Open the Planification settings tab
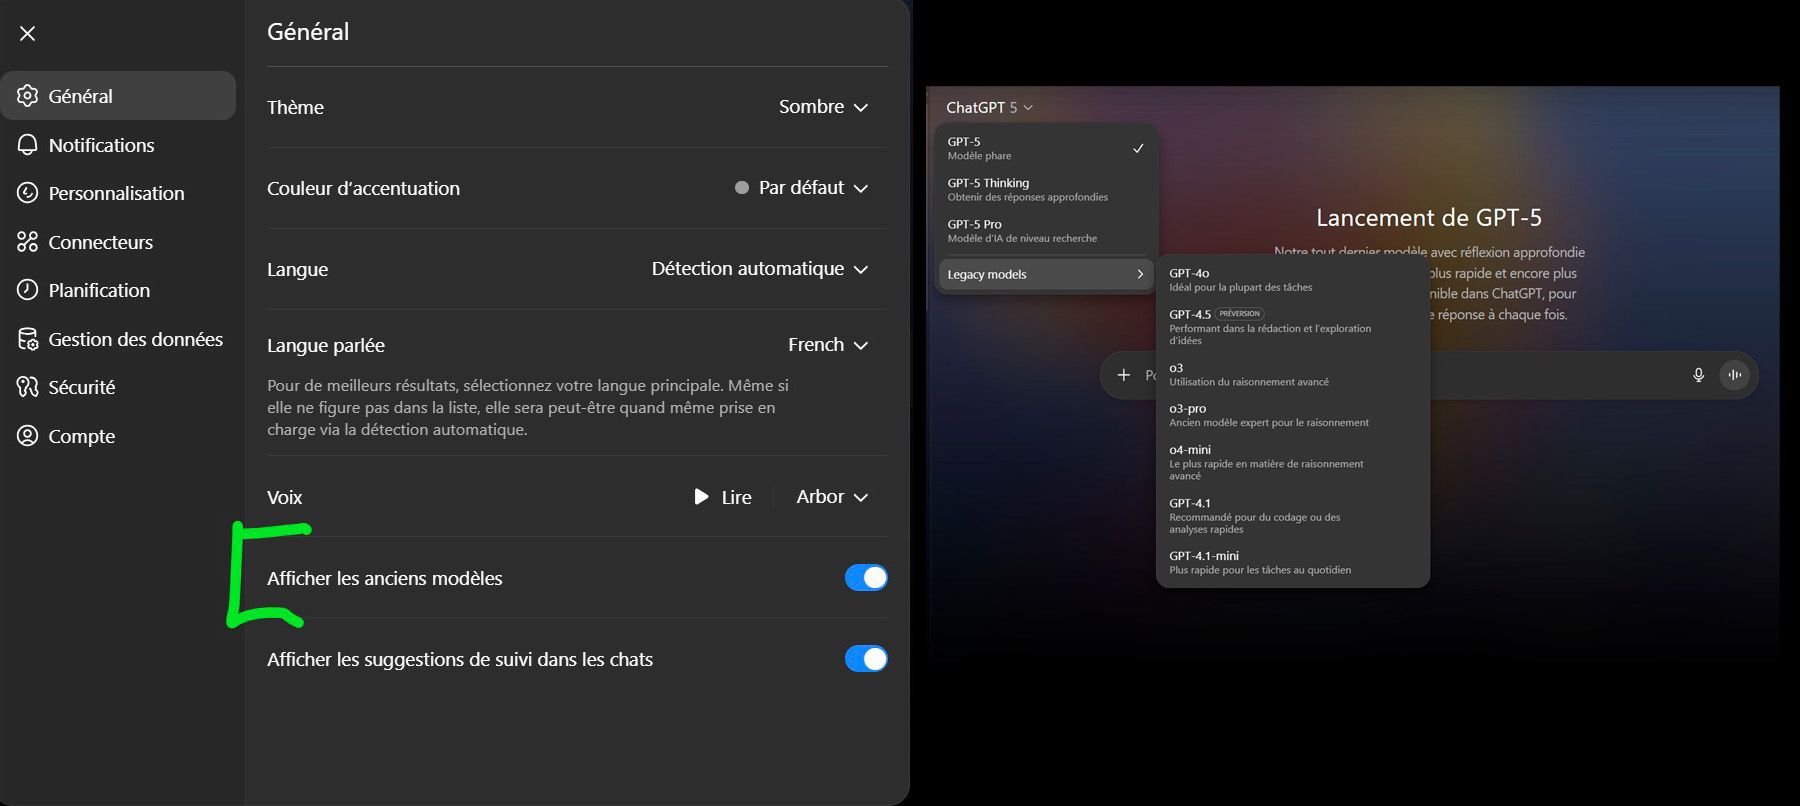1800x806 pixels. coord(118,290)
